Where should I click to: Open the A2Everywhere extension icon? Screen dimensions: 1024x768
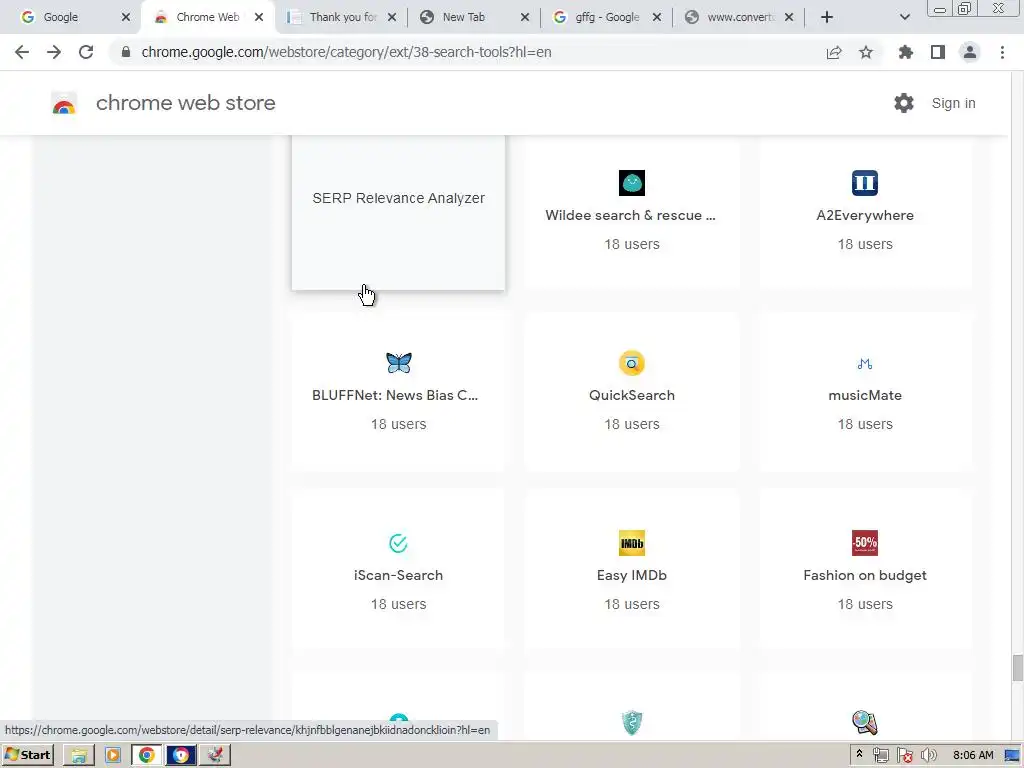[865, 183]
